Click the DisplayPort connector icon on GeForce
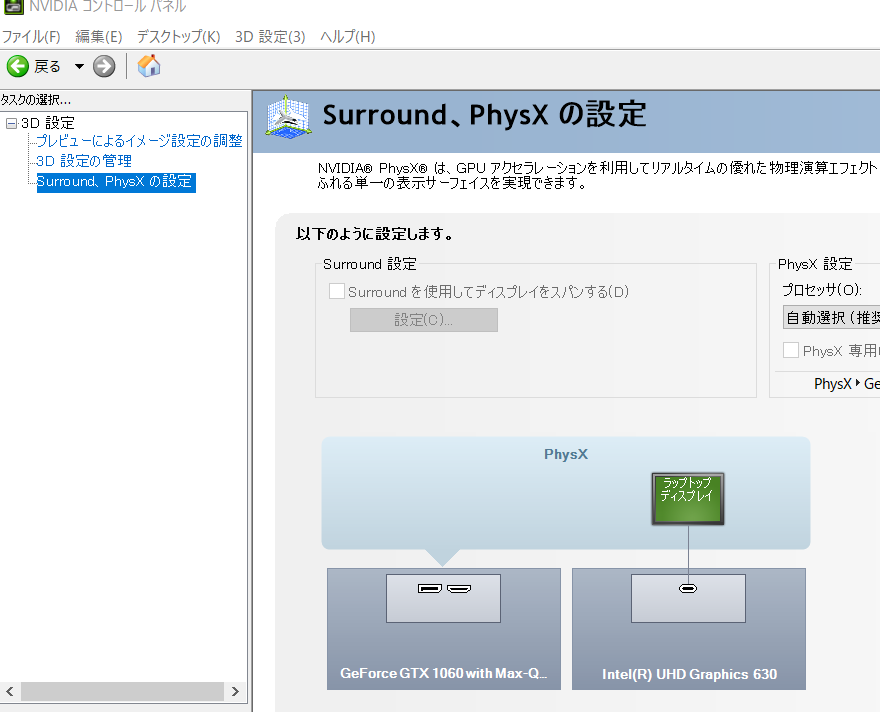 pyautogui.click(x=429, y=589)
